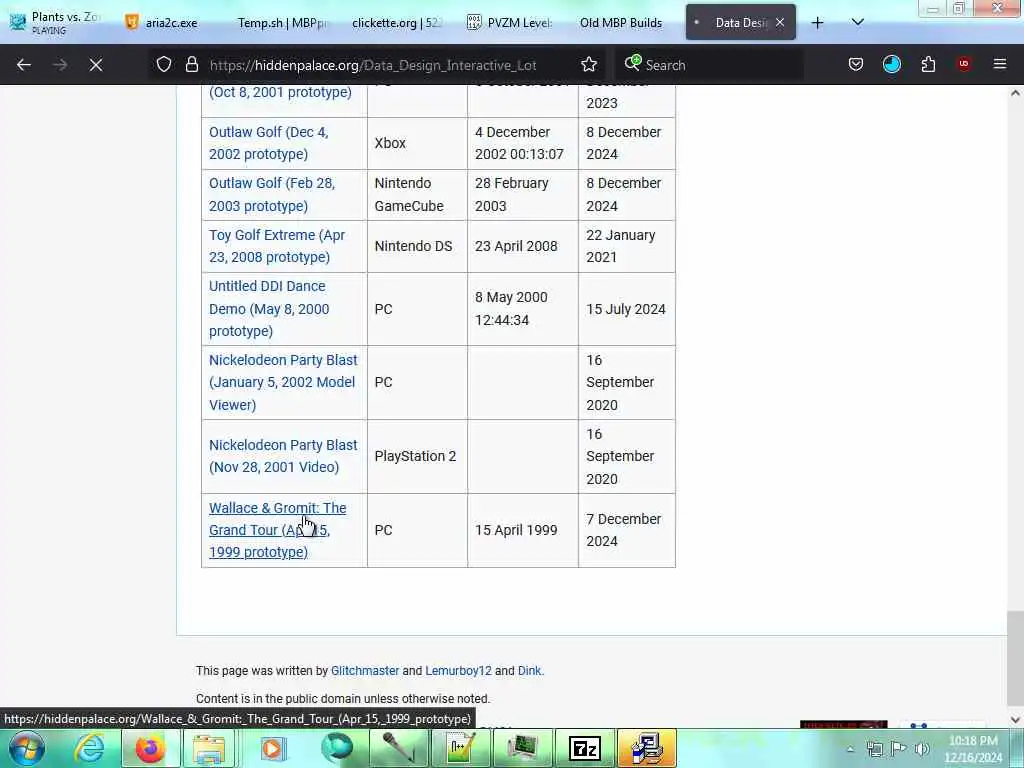Visit Glitchmaster's author page
Viewport: 1024px width, 768px height.
tap(364, 671)
